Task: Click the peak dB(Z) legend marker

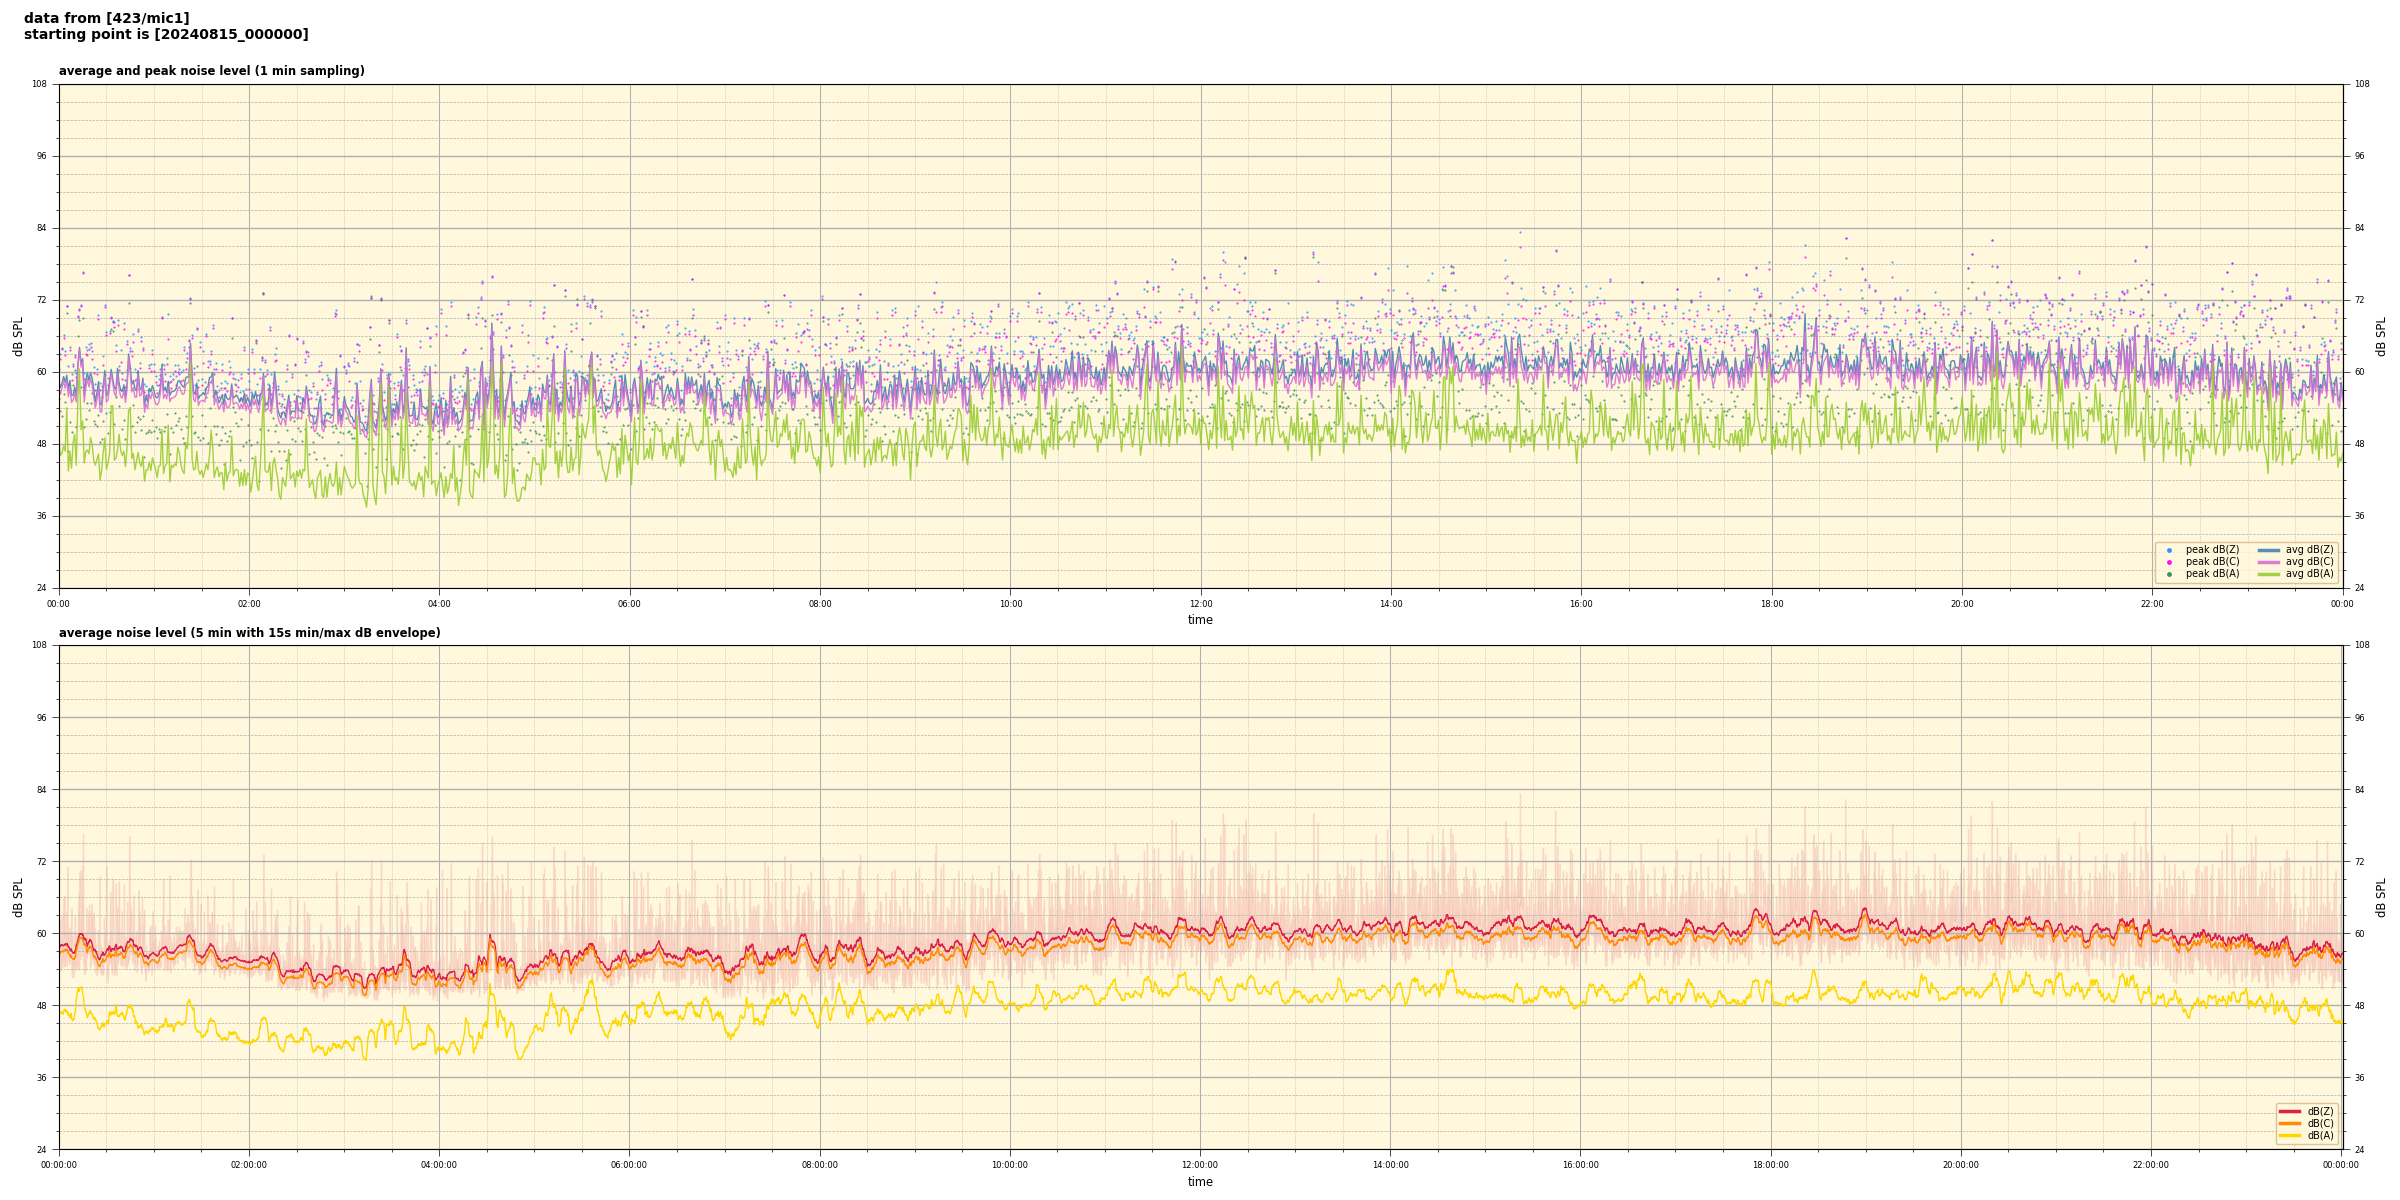Action: [2169, 550]
